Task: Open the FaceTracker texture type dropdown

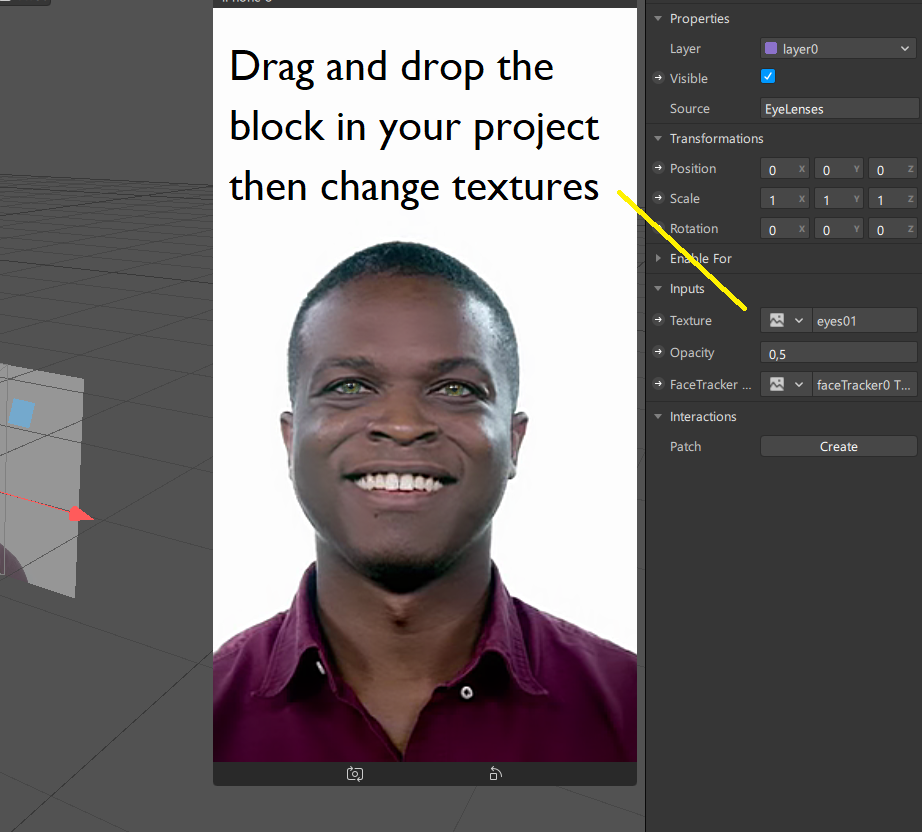Action: [x=786, y=385]
